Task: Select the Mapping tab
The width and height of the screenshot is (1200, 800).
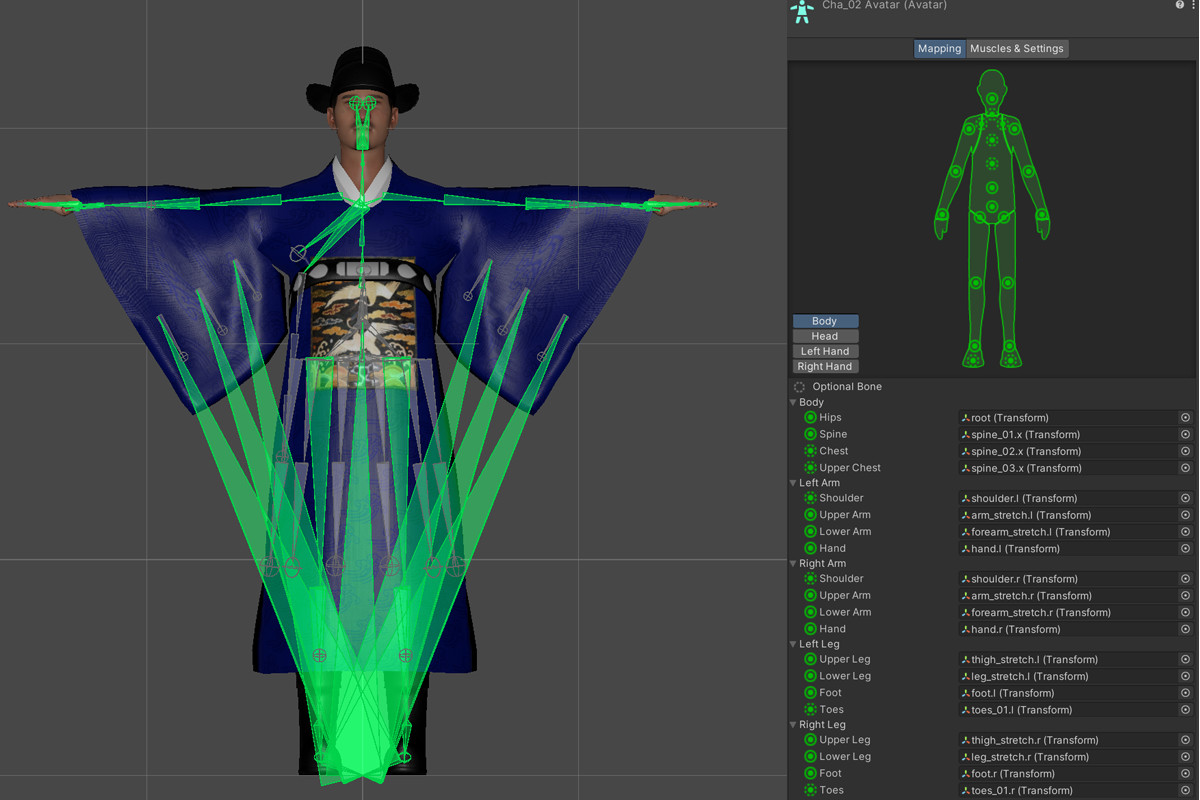Action: [939, 48]
